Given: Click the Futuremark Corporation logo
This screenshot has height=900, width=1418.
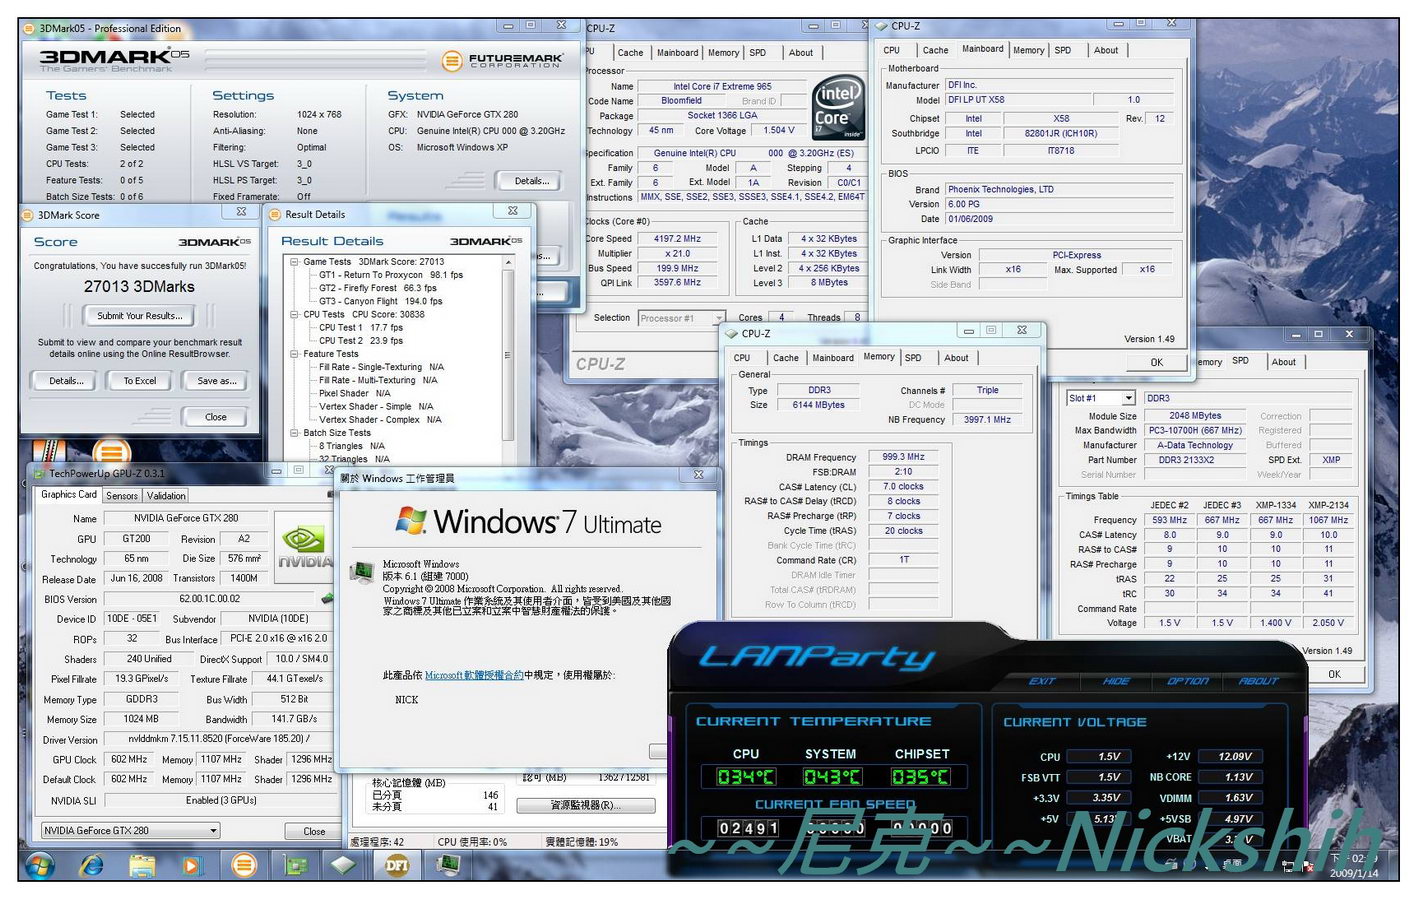Looking at the screenshot, I should (502, 61).
